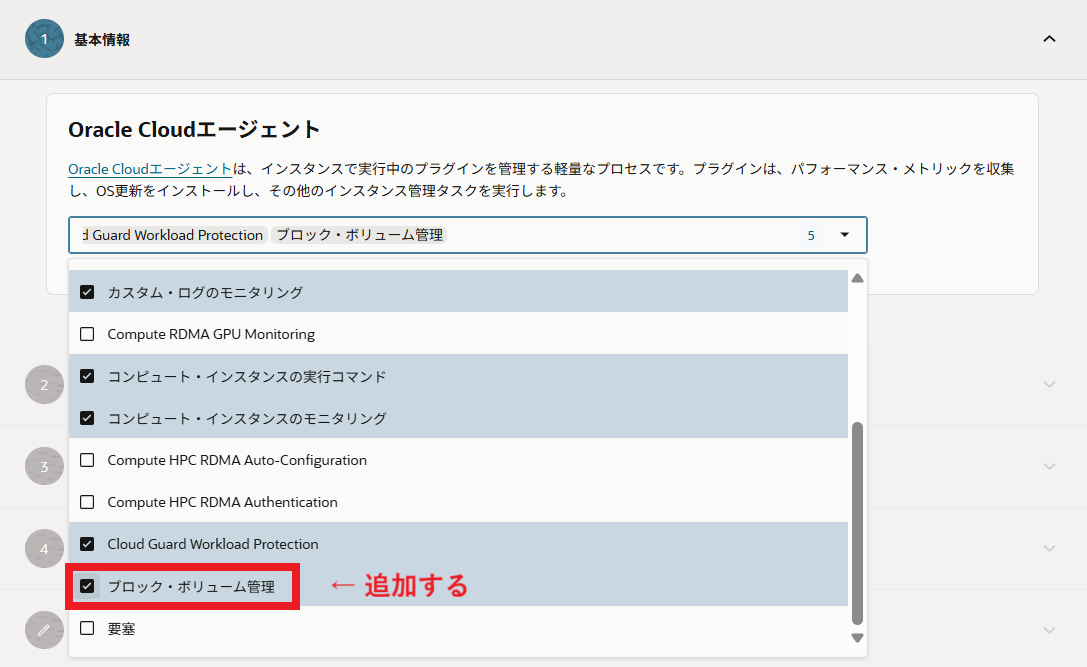Click scrollbar up arrow in plugin list
This screenshot has width=1087, height=667.
click(858, 278)
